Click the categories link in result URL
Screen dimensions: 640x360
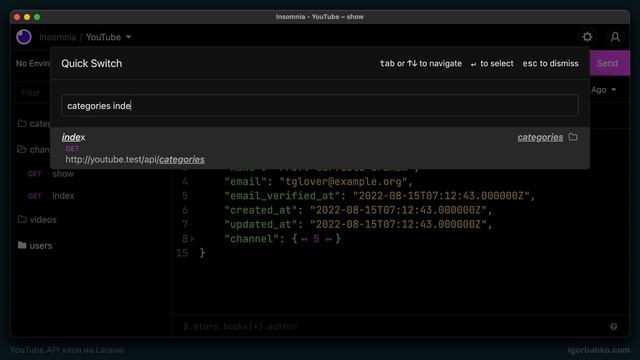pyautogui.click(x=182, y=160)
